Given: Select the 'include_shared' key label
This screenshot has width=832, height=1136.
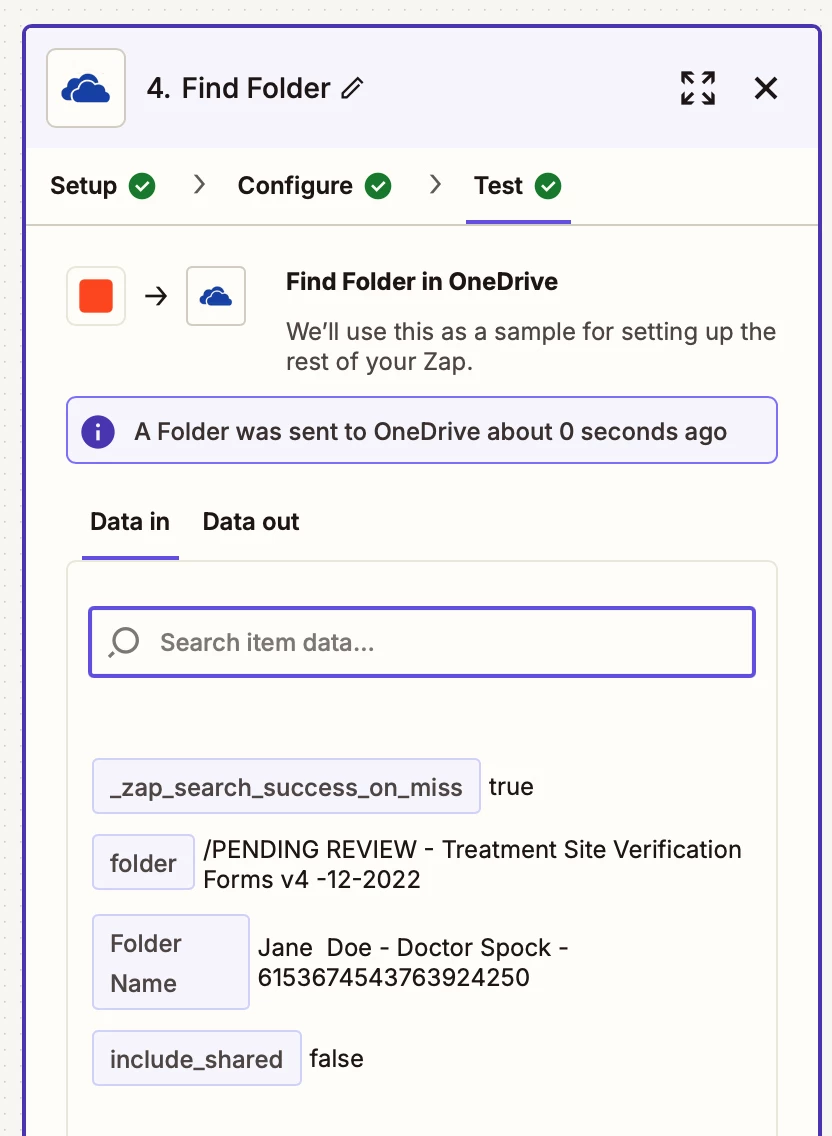Looking at the screenshot, I should point(196,1058).
